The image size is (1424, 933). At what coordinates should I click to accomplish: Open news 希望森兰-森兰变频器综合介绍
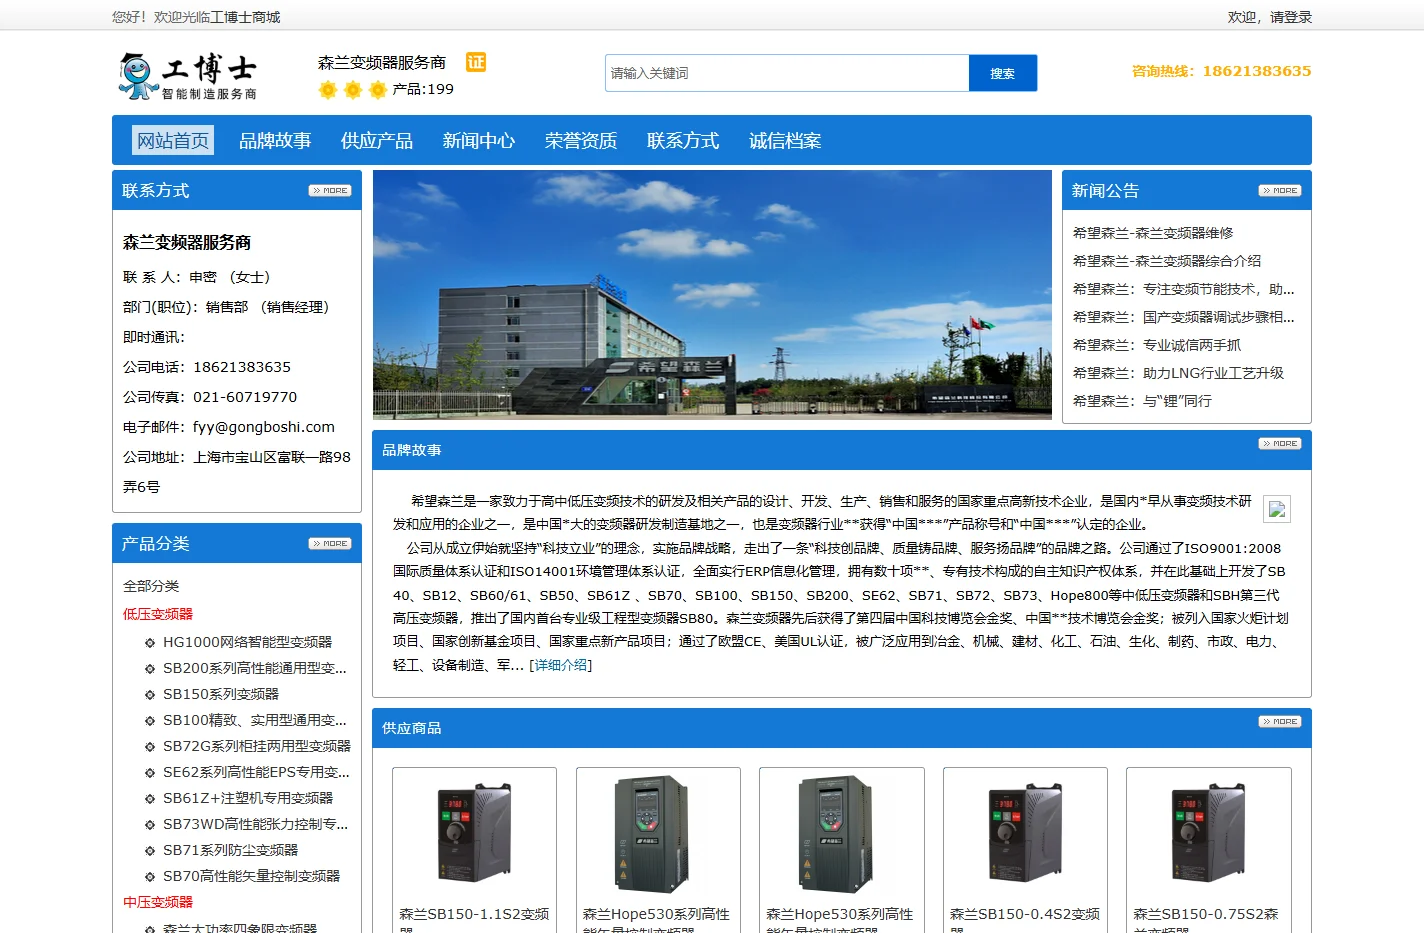click(1167, 261)
